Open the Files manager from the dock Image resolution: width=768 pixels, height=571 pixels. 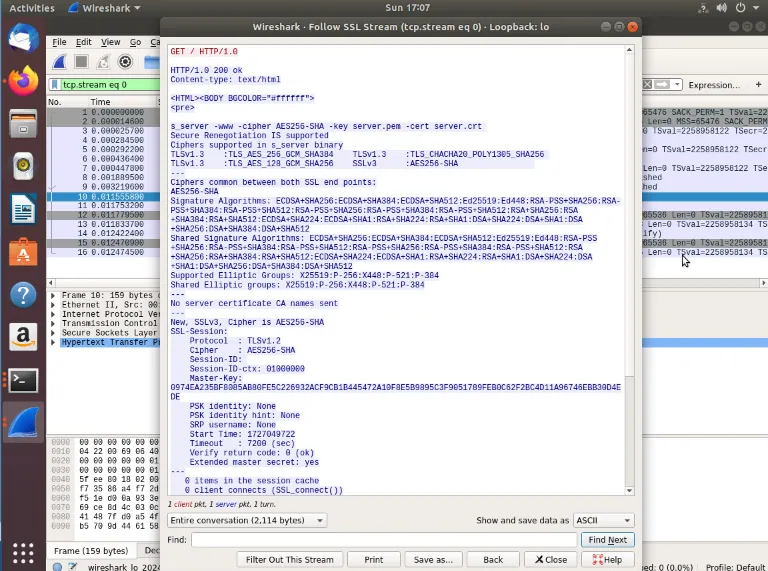tap(23, 123)
